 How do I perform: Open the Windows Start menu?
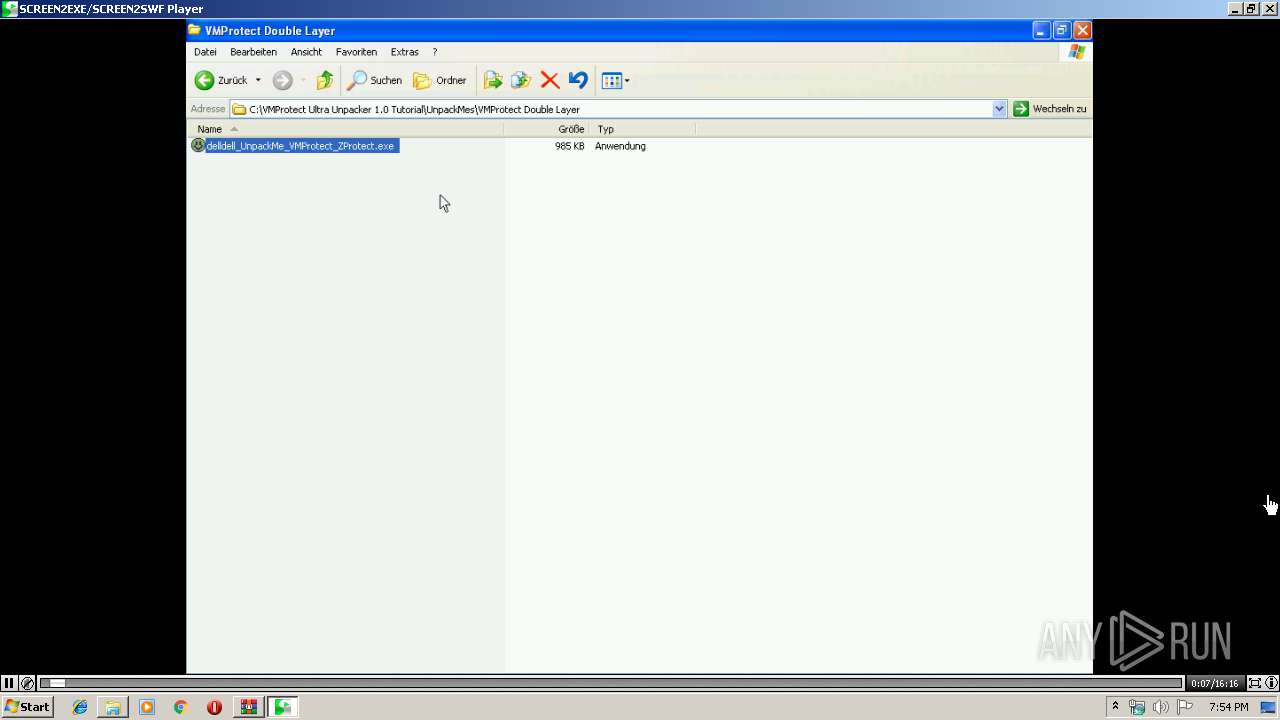point(28,707)
